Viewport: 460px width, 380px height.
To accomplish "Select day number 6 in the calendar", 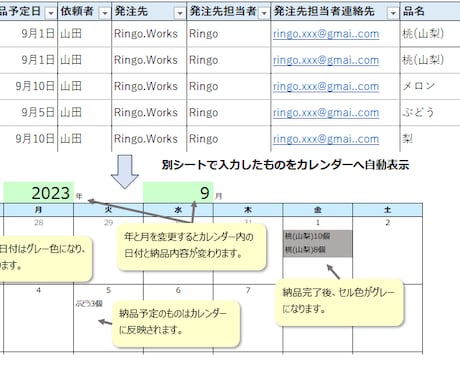I will 178,290.
